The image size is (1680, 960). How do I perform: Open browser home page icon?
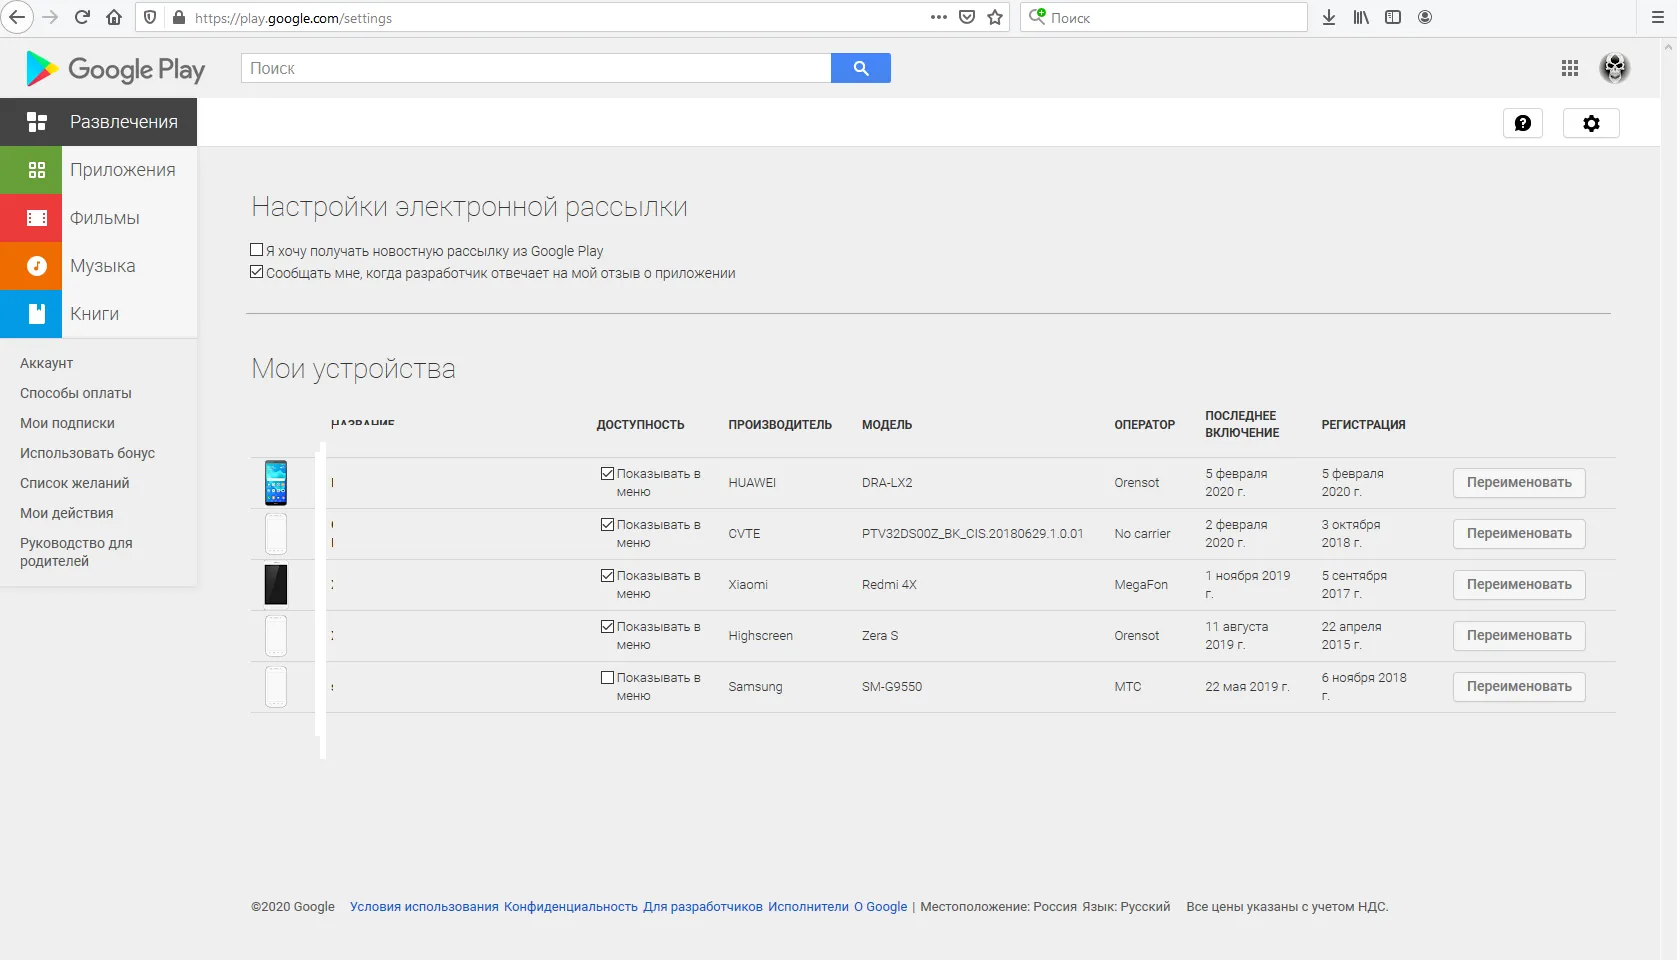click(x=114, y=17)
